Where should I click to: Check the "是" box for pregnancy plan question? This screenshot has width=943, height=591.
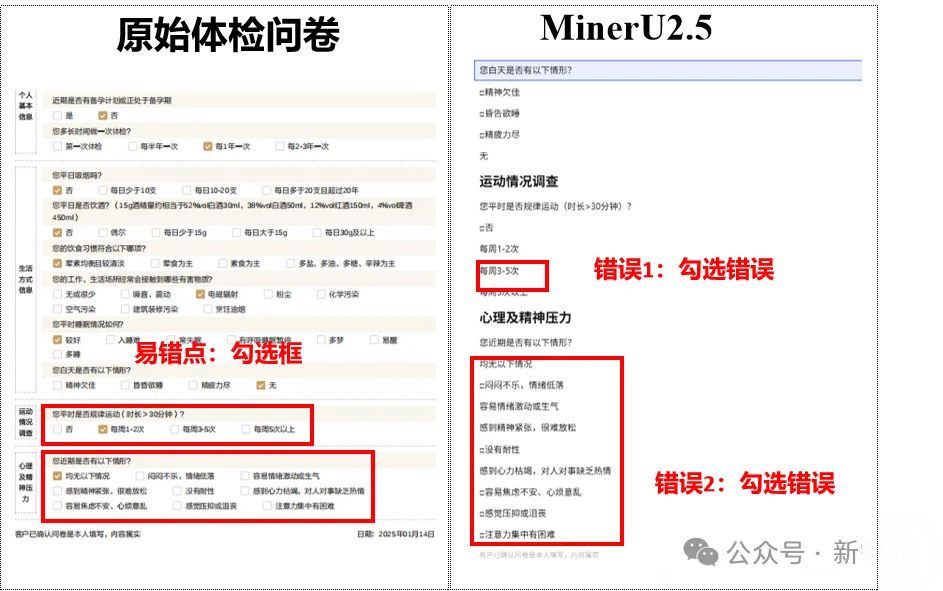click(56, 116)
